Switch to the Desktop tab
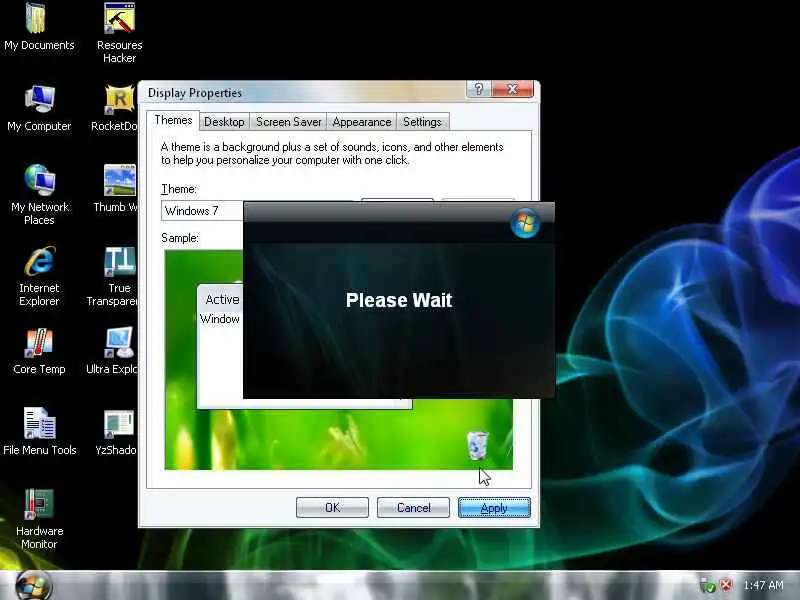800x600 pixels. pos(224,122)
